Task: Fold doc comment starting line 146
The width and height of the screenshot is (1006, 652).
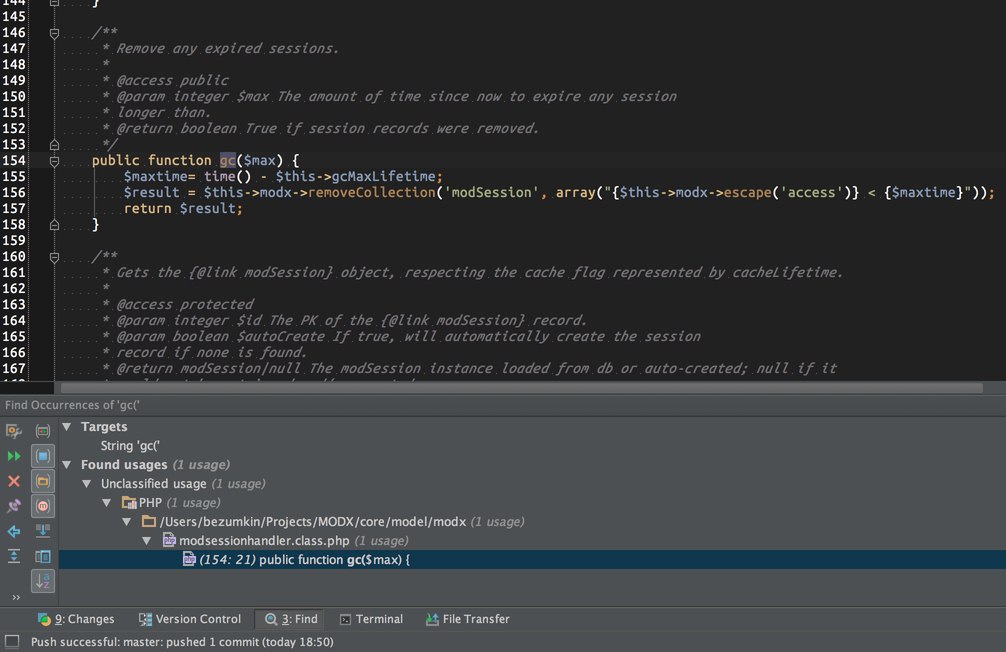Action: coord(55,33)
